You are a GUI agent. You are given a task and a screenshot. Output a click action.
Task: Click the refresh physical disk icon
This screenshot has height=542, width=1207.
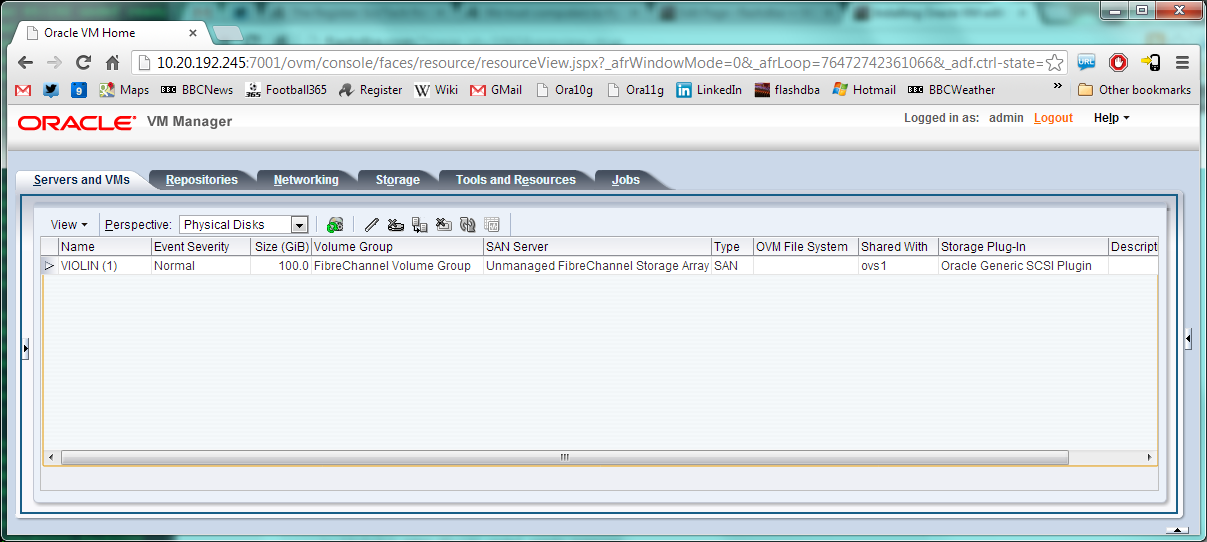pyautogui.click(x=467, y=225)
